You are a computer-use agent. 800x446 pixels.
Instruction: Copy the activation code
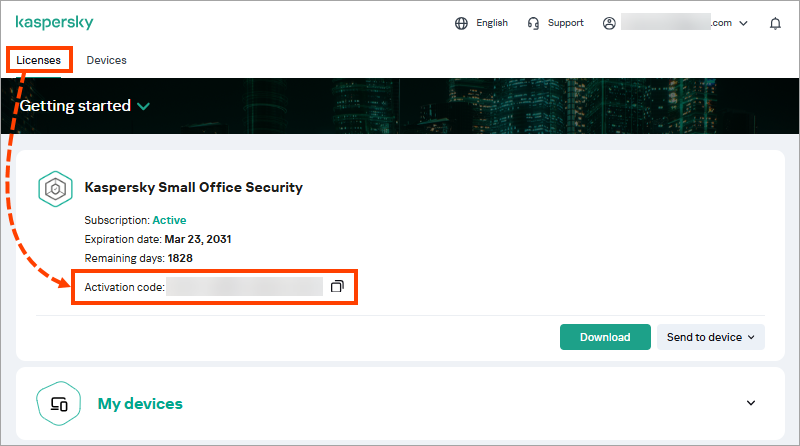tap(337, 287)
